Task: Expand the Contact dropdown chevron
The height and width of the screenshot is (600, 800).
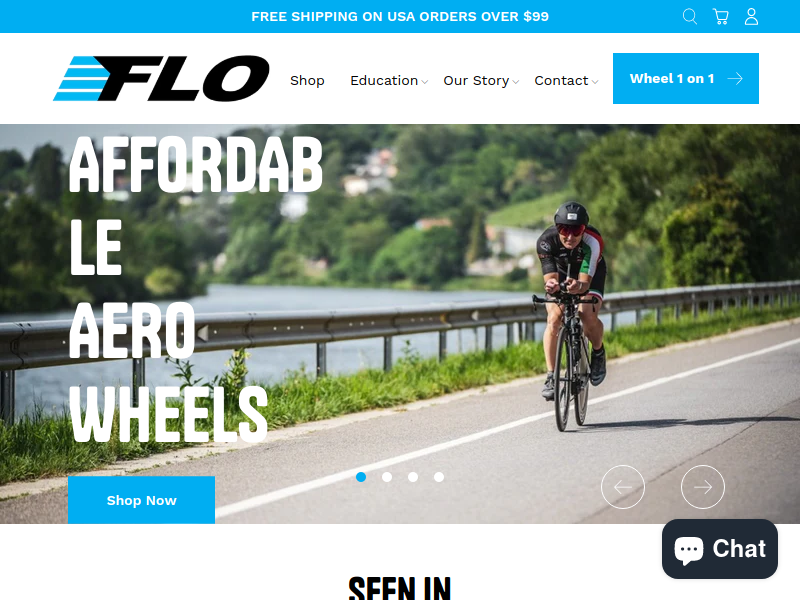Action: click(595, 82)
